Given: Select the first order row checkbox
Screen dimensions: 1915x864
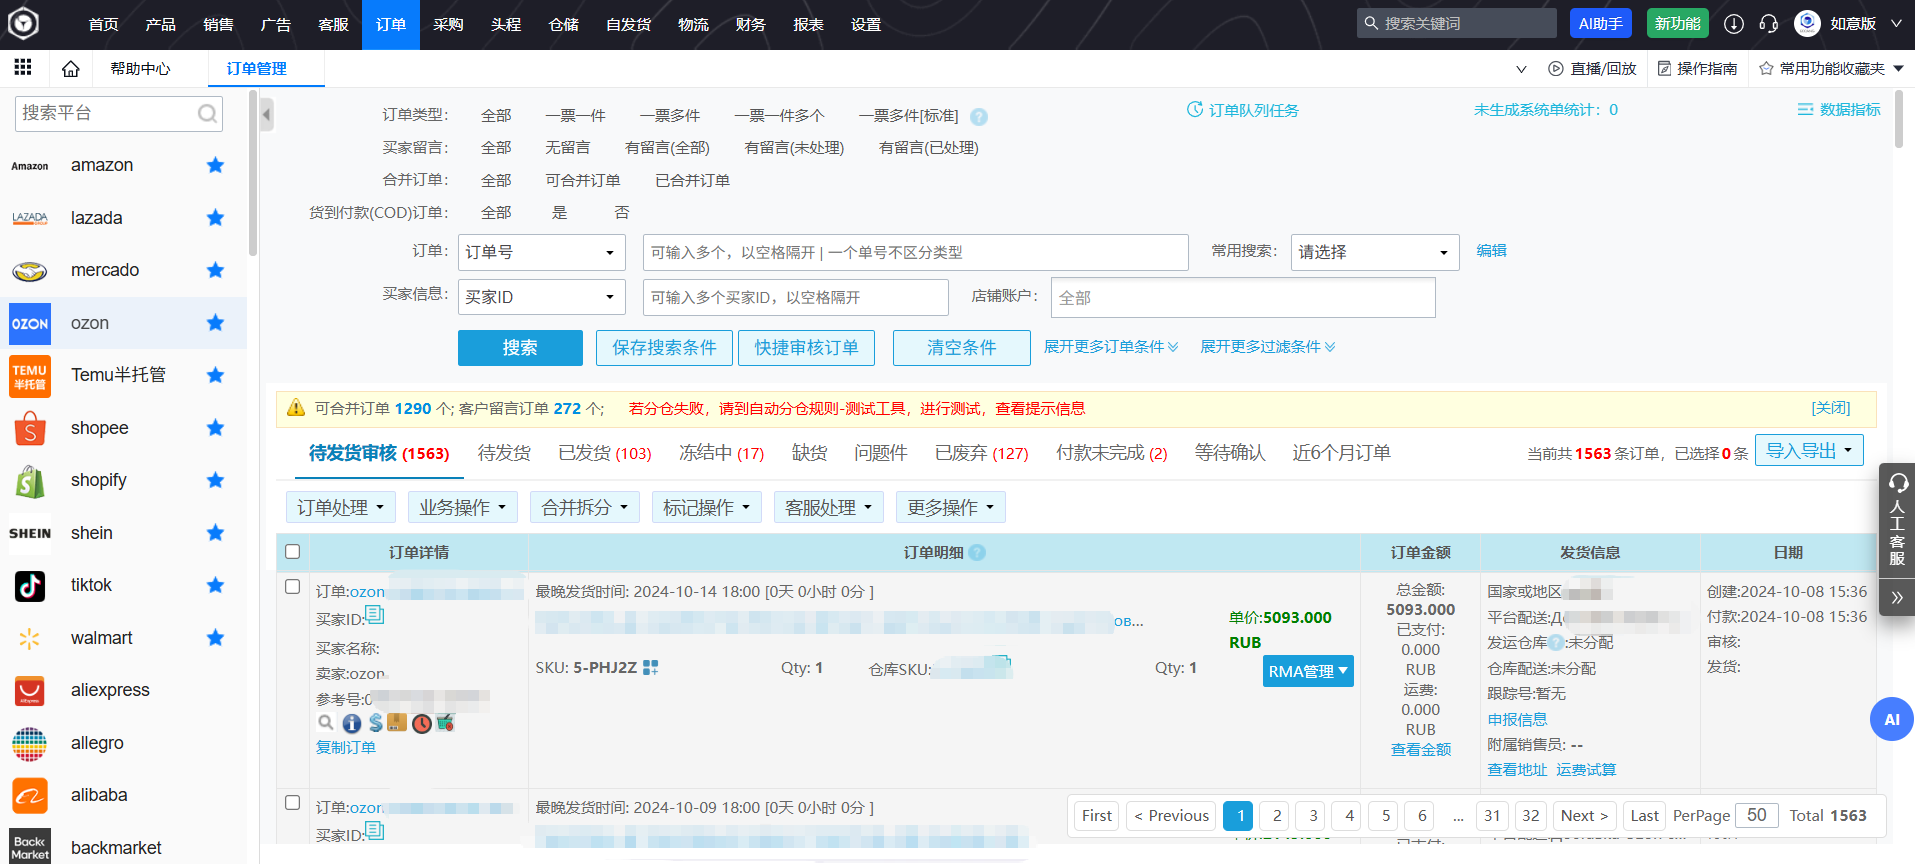Looking at the screenshot, I should click(x=293, y=587).
